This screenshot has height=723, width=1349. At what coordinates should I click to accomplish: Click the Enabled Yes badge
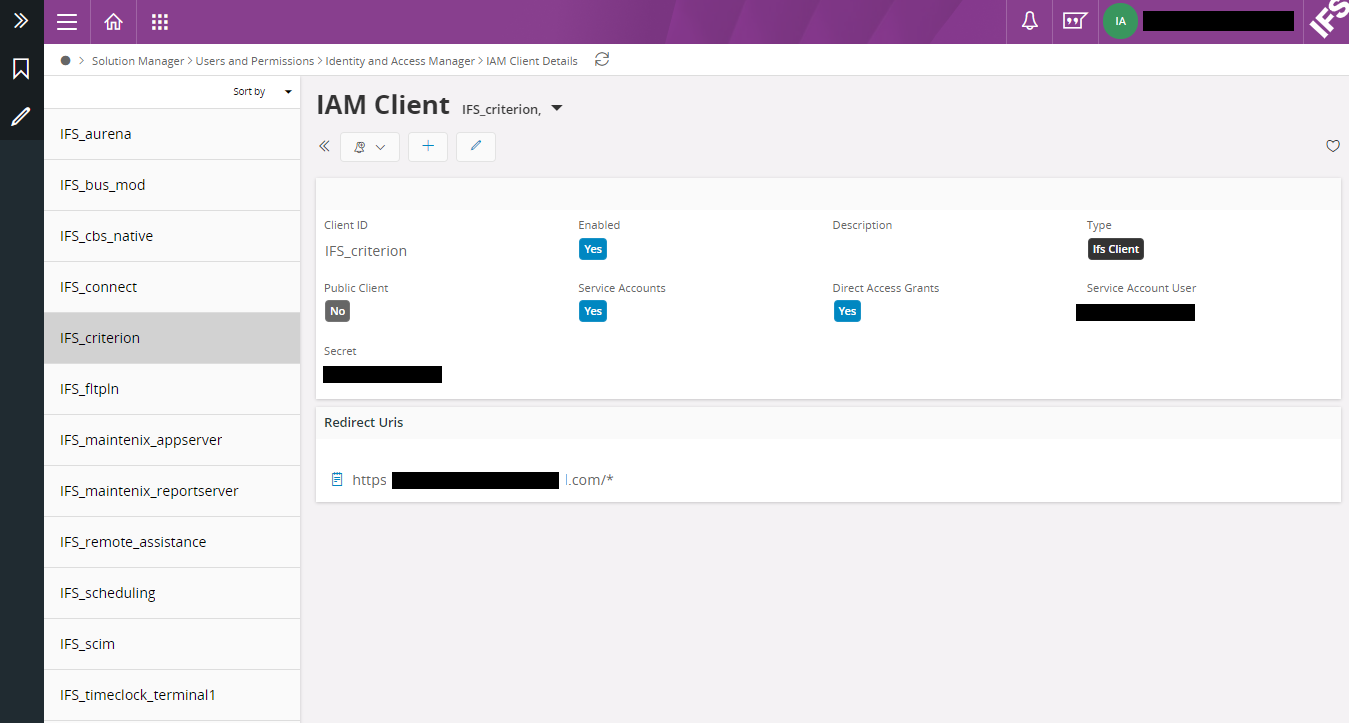[x=593, y=249]
